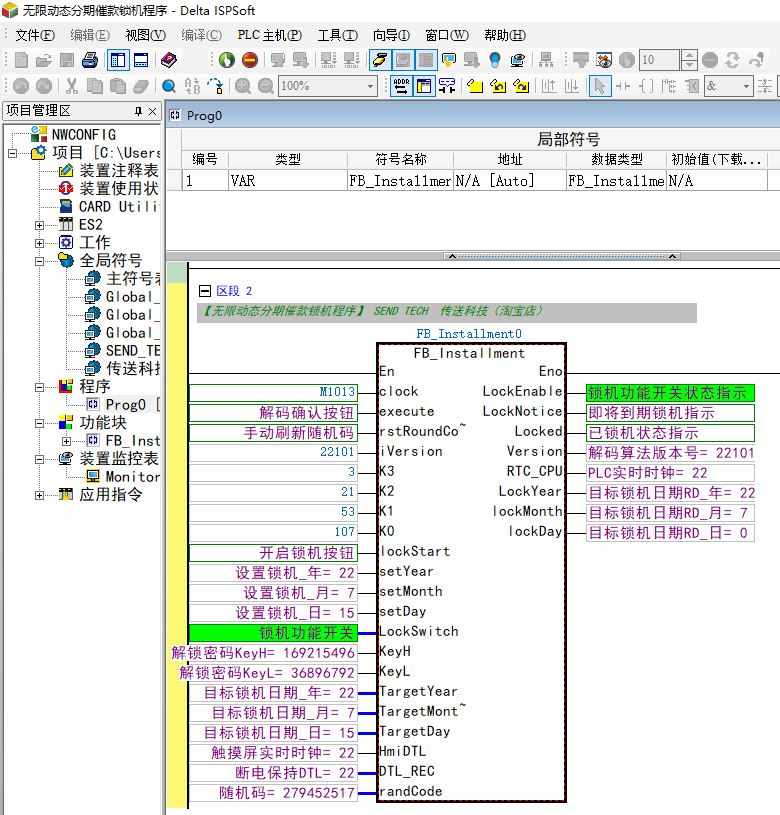This screenshot has height=815, width=780.
Task: Open the 视图(V) menu
Action: pyautogui.click(x=146, y=35)
